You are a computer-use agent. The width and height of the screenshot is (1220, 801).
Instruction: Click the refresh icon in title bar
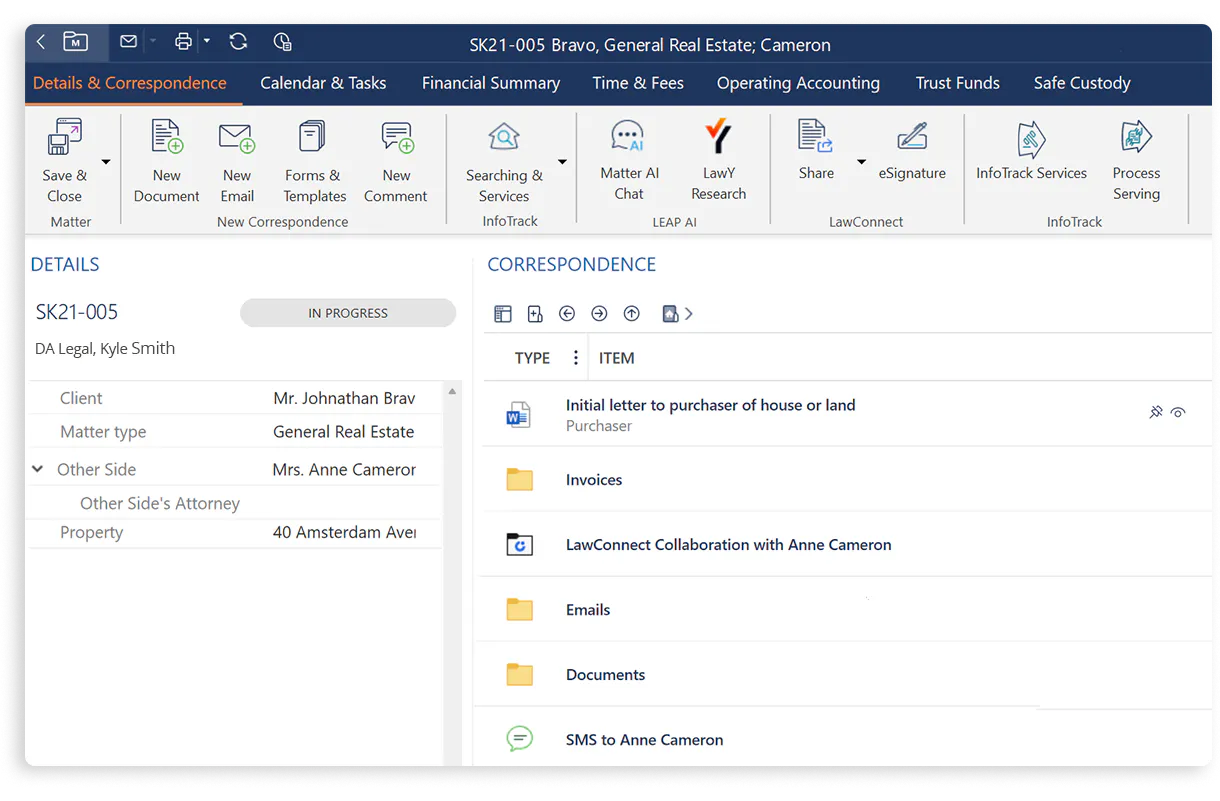click(238, 42)
